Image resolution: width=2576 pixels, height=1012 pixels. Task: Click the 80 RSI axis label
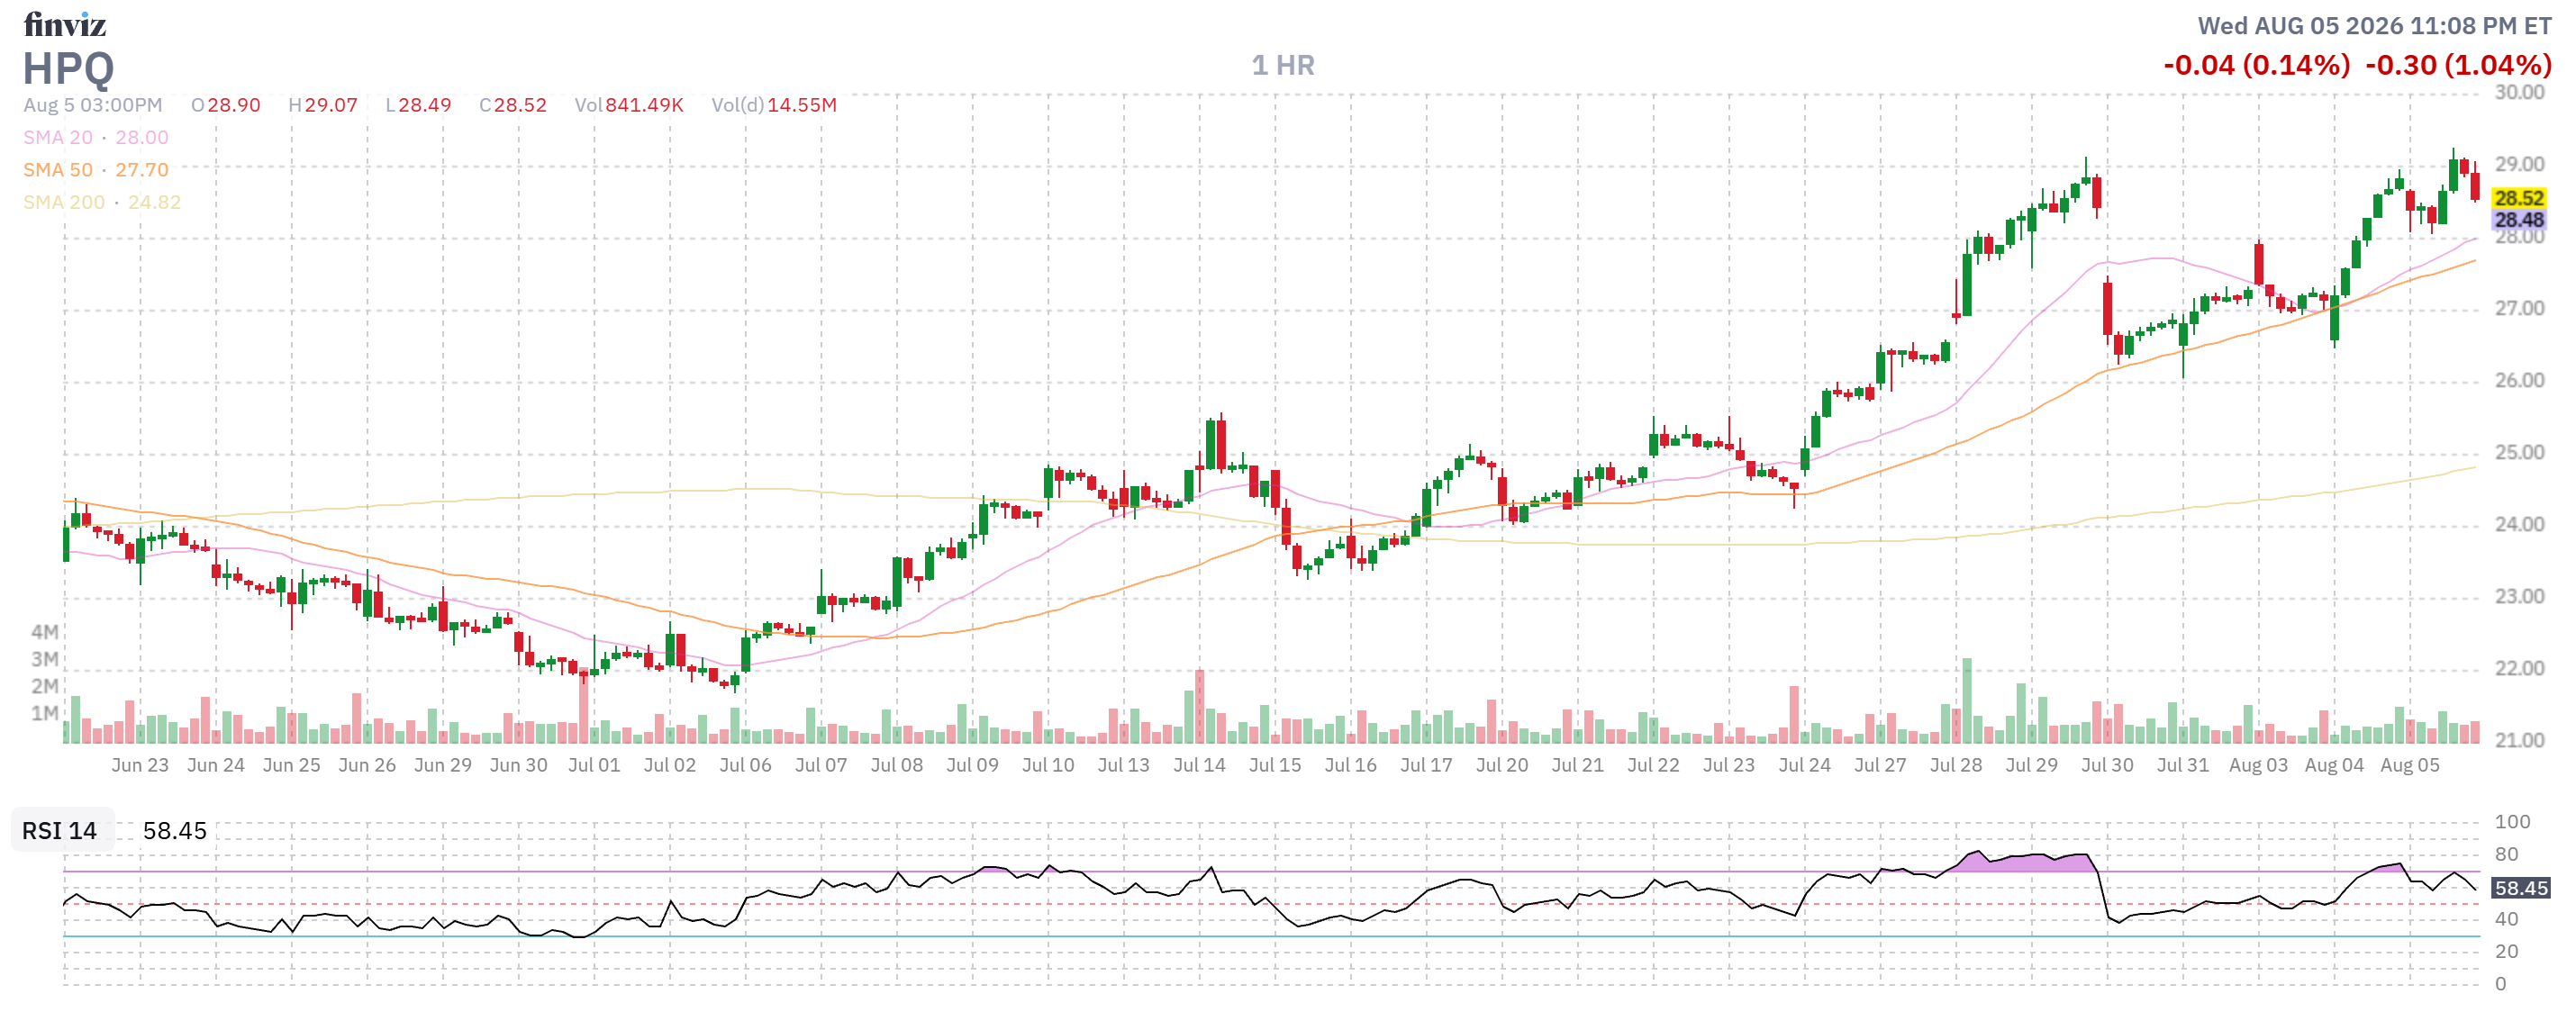pos(2506,854)
